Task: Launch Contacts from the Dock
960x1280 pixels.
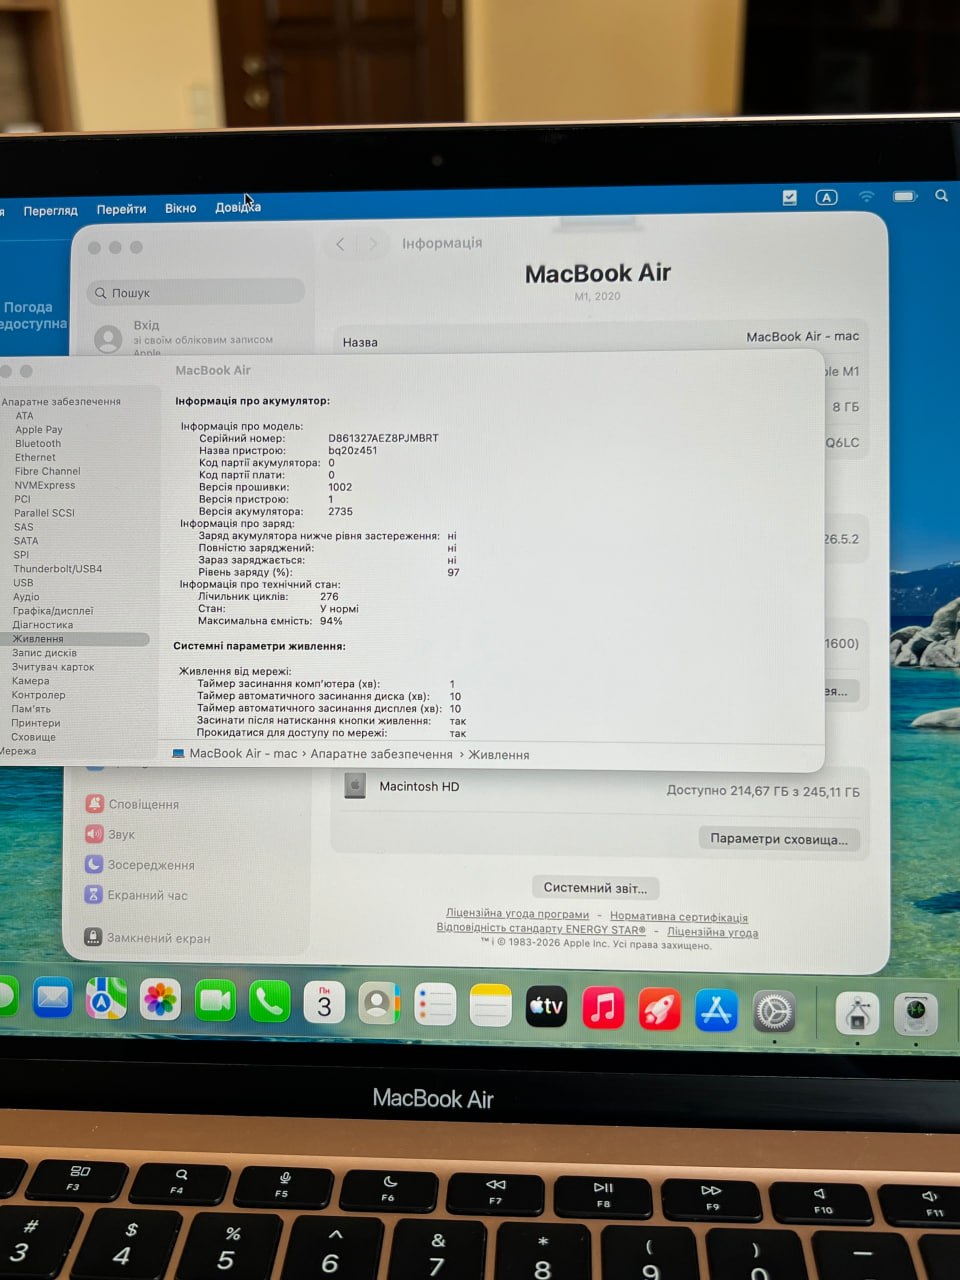Action: coord(379,1003)
